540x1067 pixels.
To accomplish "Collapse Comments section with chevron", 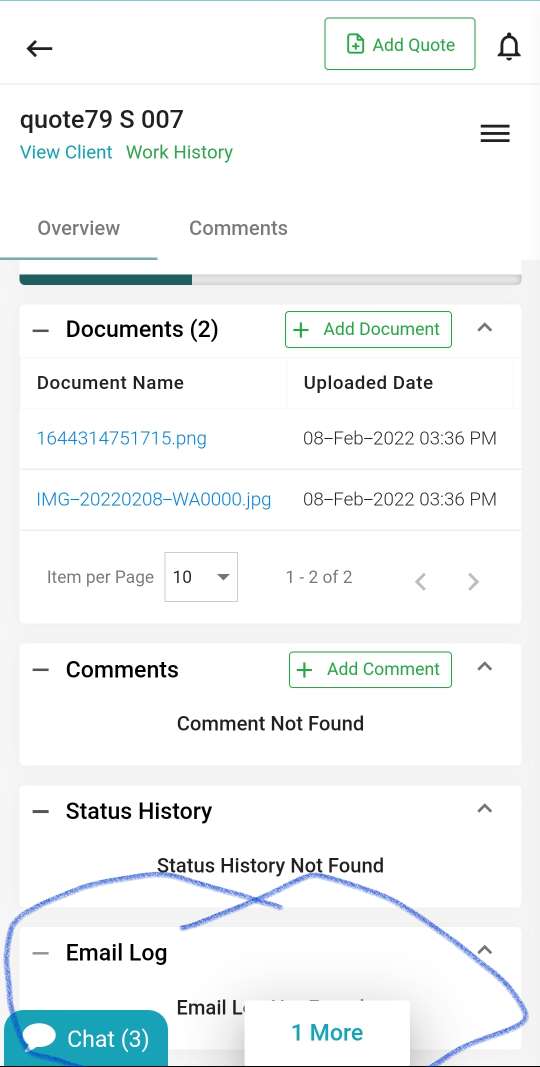I will click(484, 666).
